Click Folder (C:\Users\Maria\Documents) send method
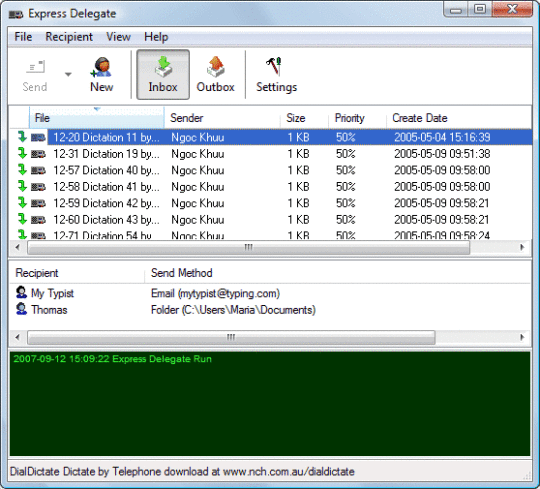Screen dimensions: 540x489 [233, 310]
